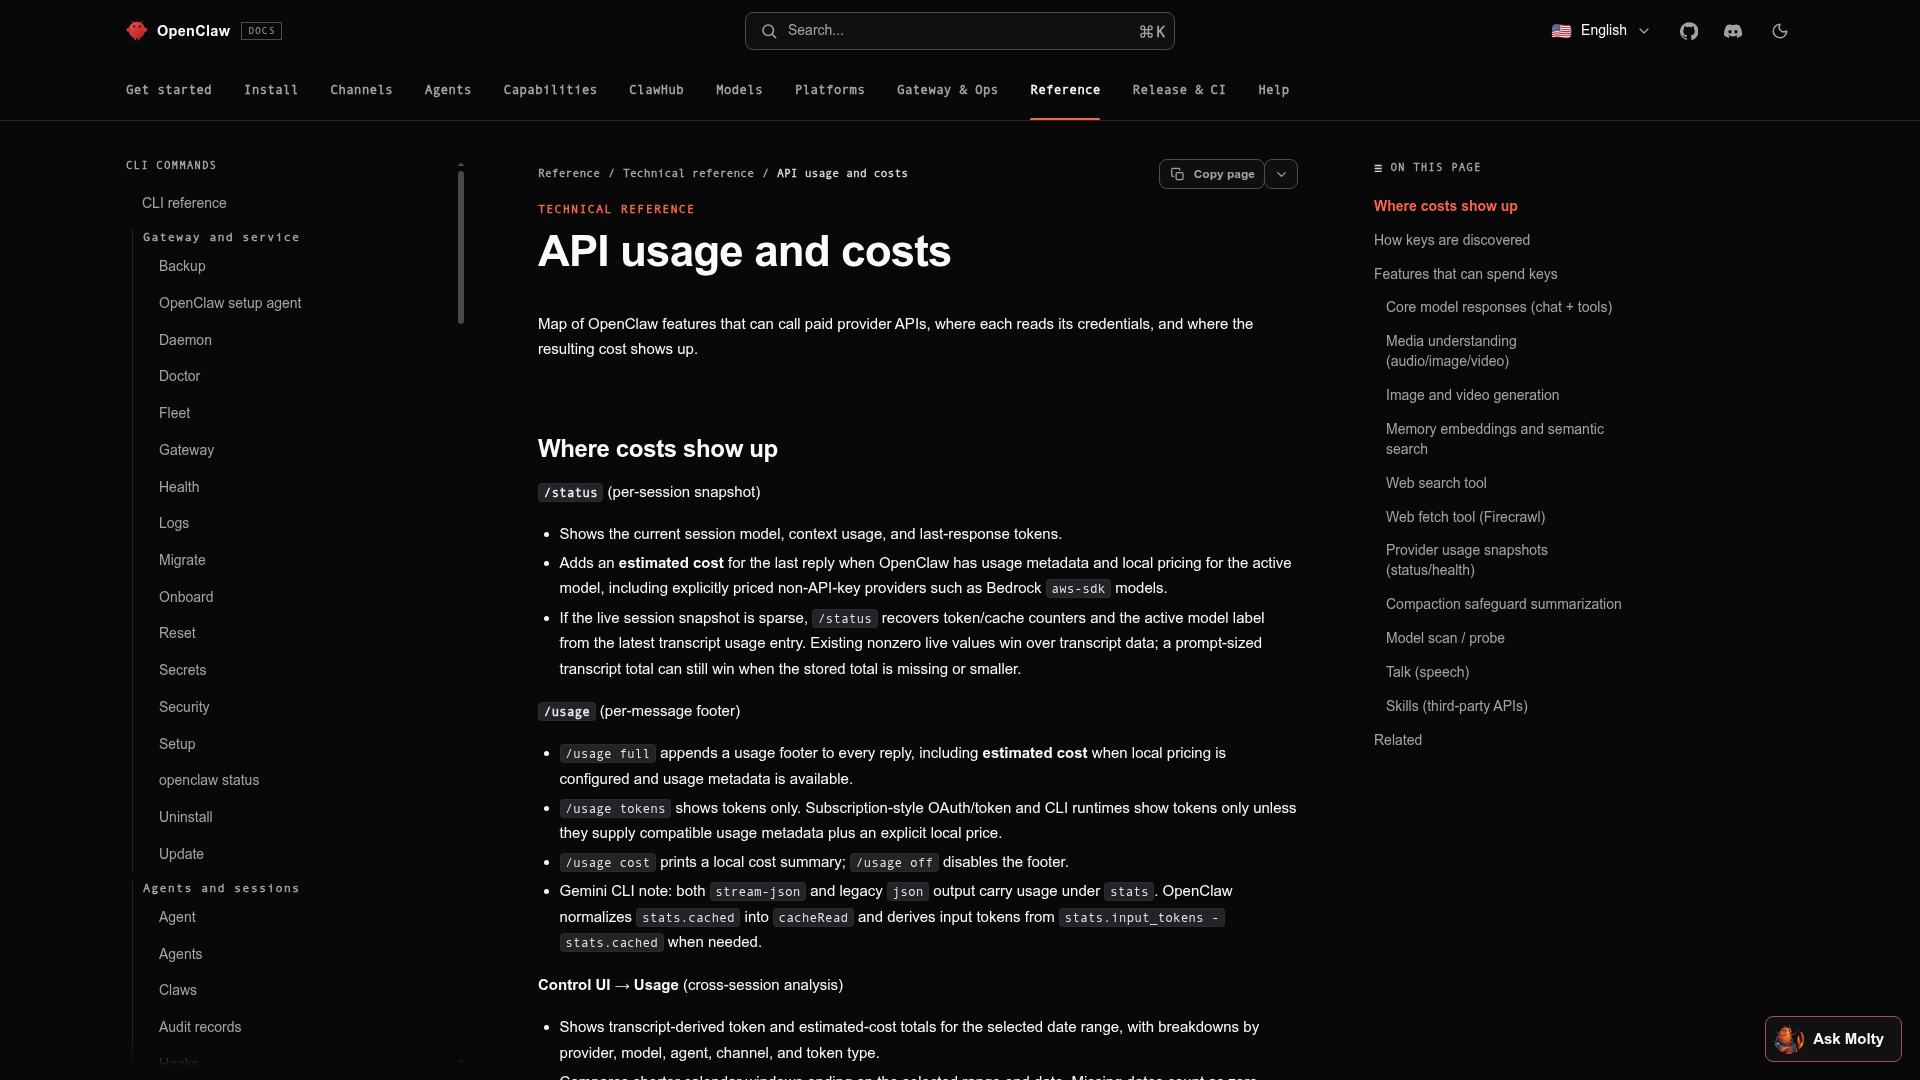The image size is (1920, 1080).
Task: Open the Ask Molty assistant
Action: click(1833, 1039)
